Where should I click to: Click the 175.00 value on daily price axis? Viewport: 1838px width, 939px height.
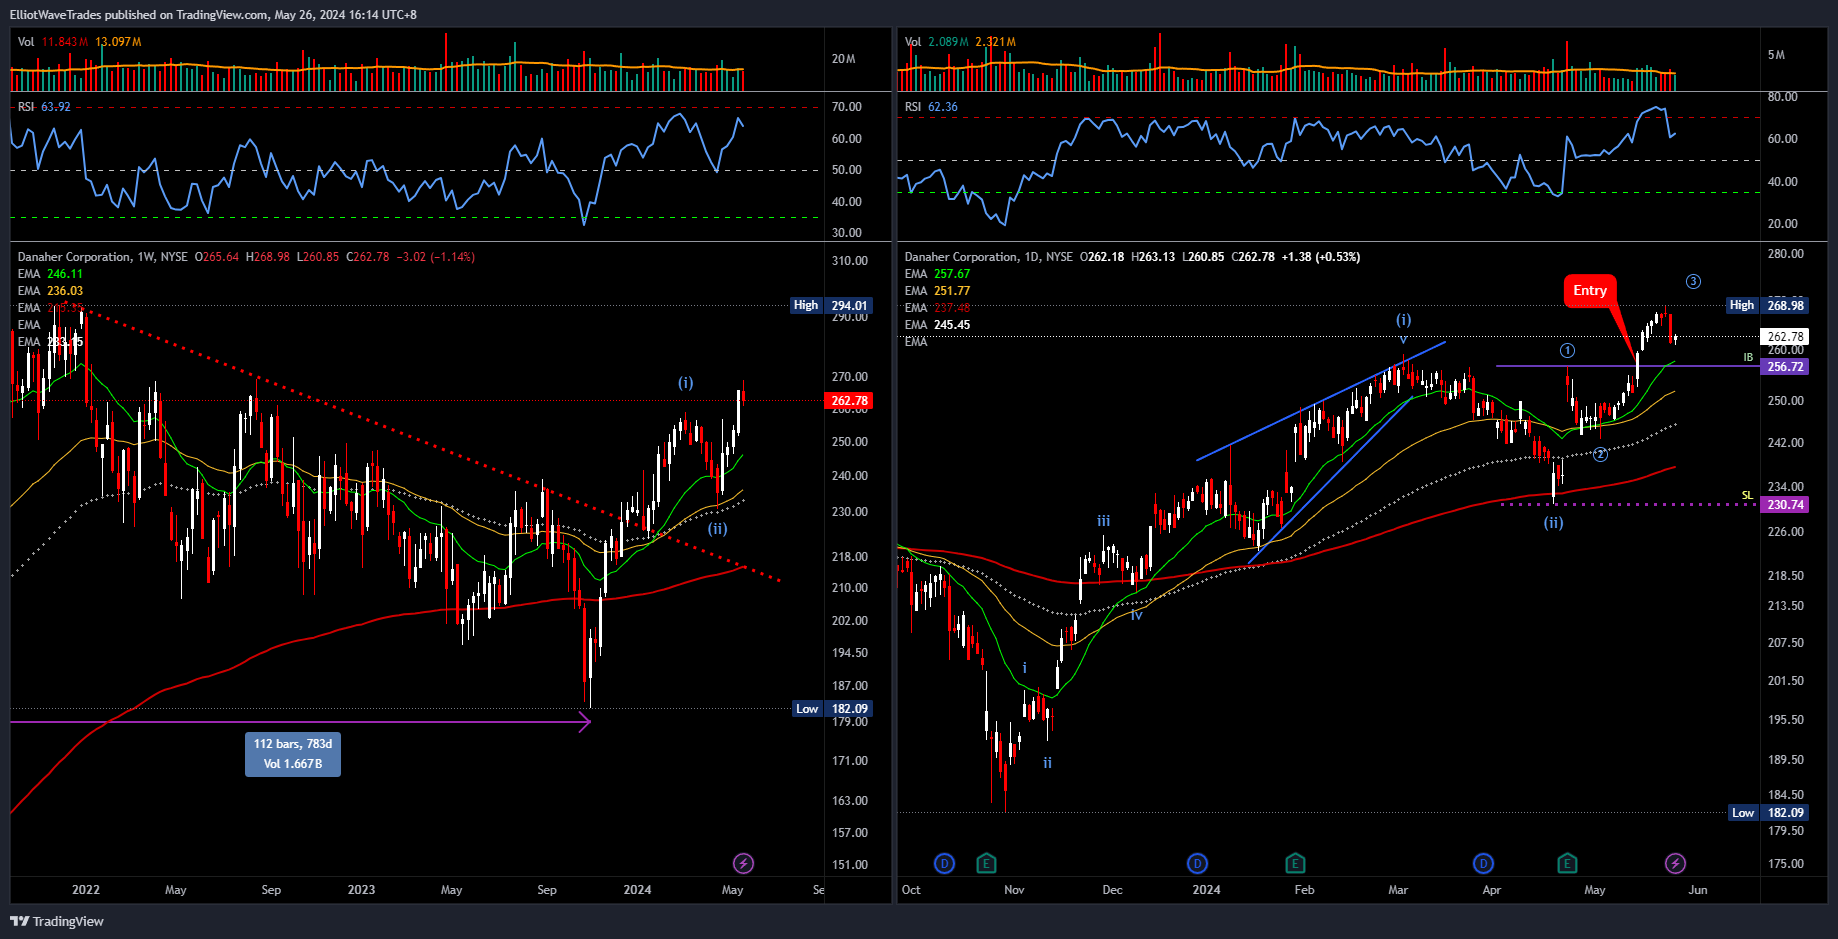pos(1786,864)
